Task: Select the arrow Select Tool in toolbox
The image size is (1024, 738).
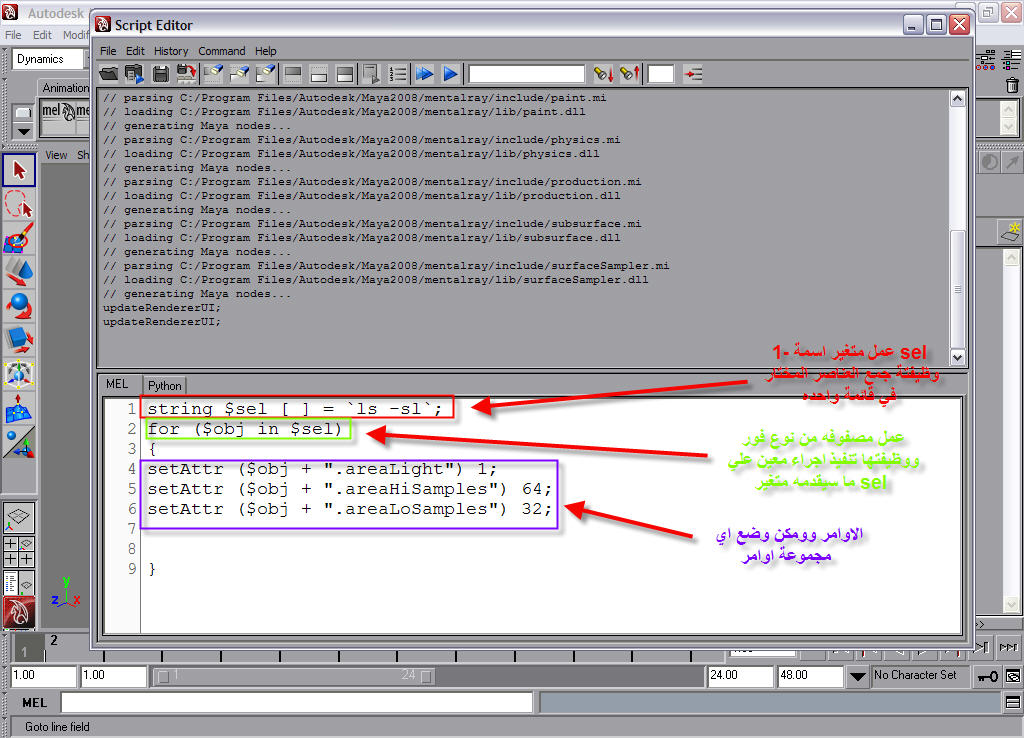Action: pyautogui.click(x=19, y=170)
